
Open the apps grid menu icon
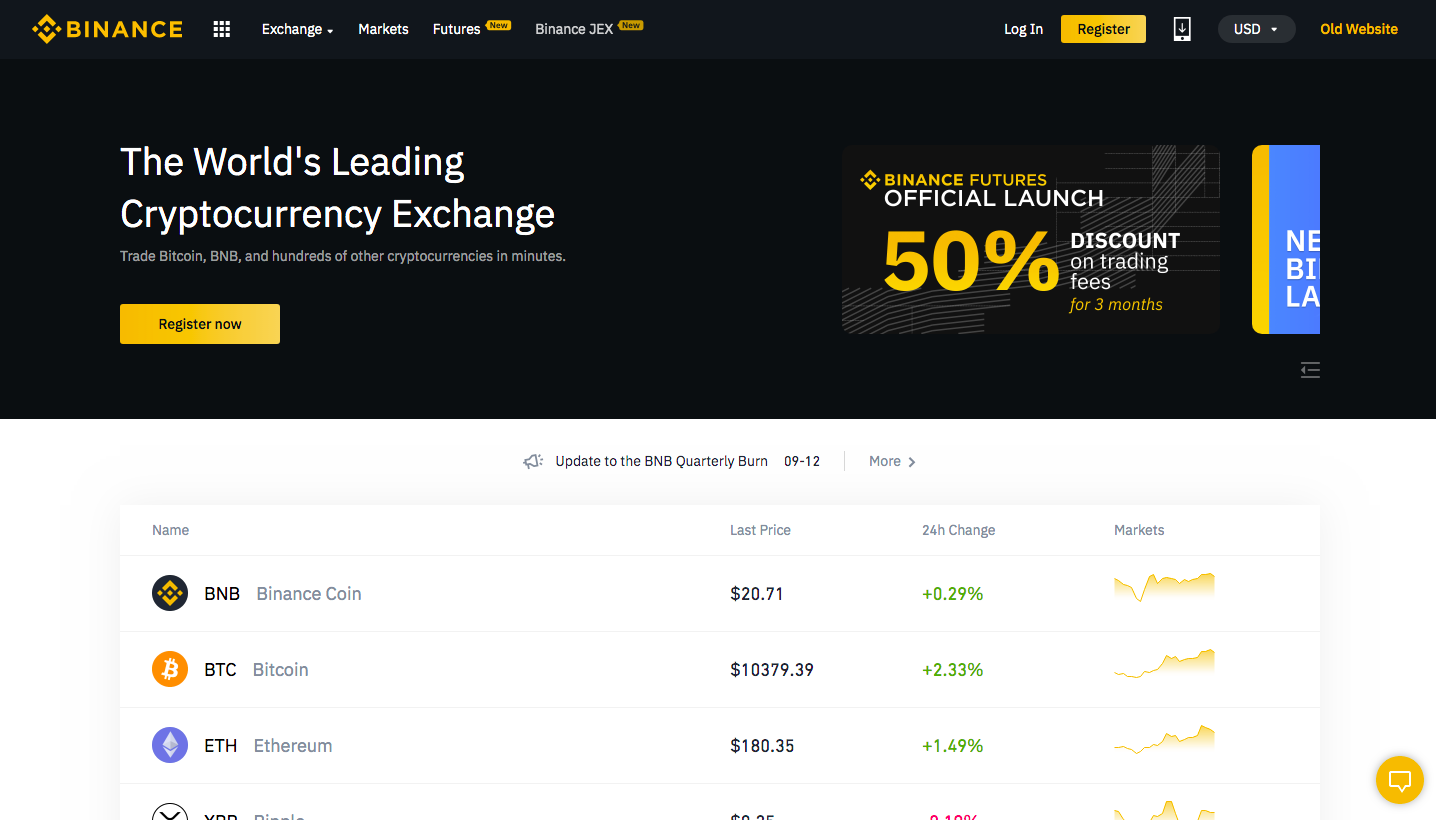(222, 29)
